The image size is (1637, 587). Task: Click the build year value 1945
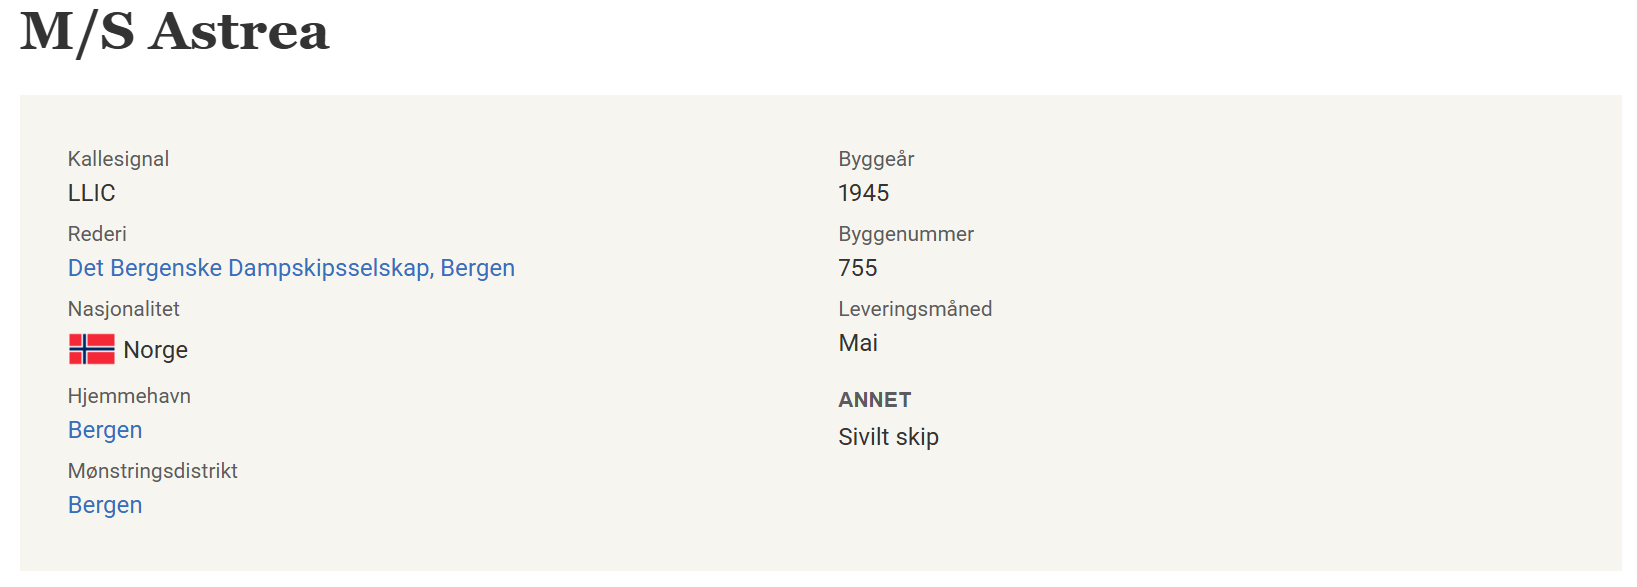click(864, 193)
